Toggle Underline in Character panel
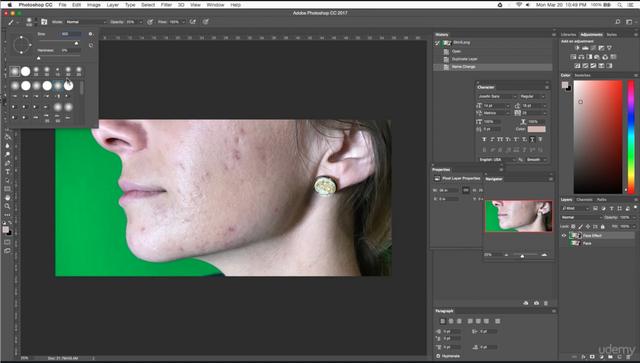This screenshot has width=640, height=363. click(532, 140)
